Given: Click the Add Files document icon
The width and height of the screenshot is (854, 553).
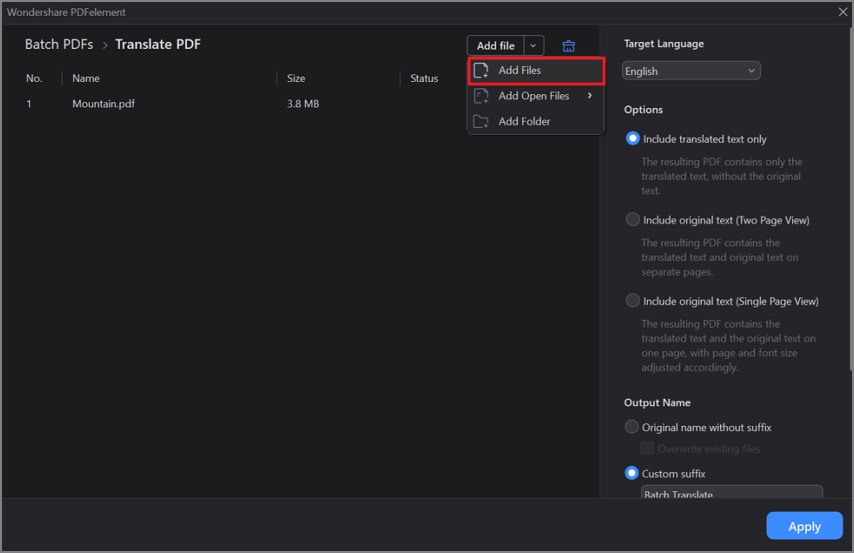Looking at the screenshot, I should coord(481,71).
